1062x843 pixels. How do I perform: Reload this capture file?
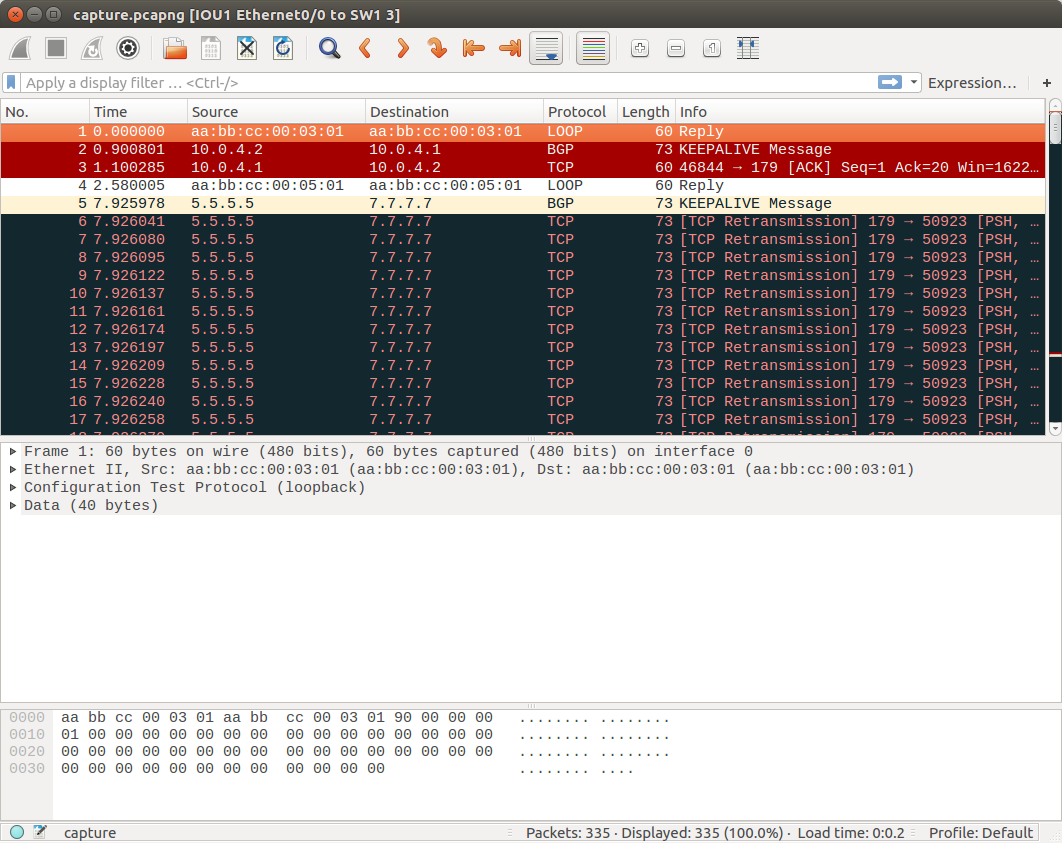click(x=283, y=48)
